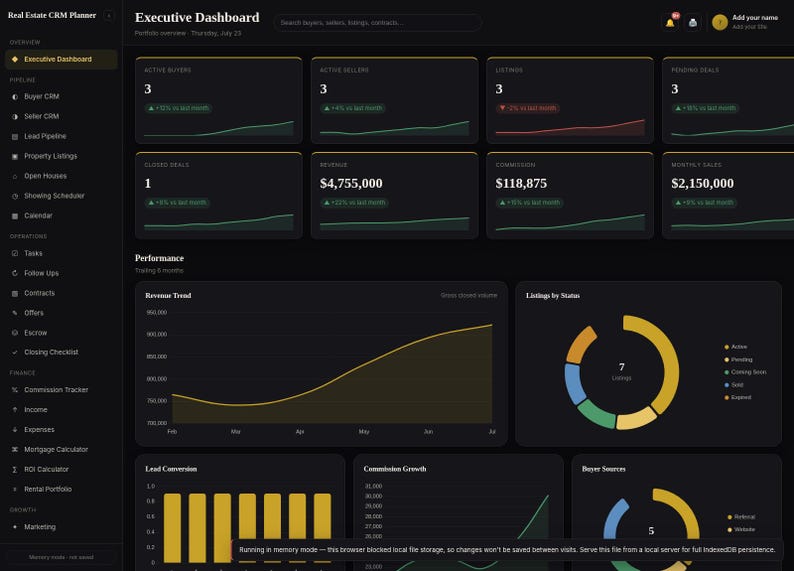
Task: Click the Follow Ups refresh icon
Action: [x=15, y=273]
